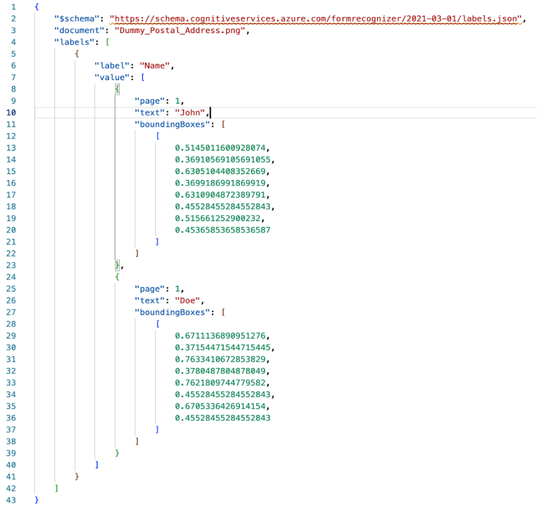Click value 0.45528455284552843 on line 36
The height and width of the screenshot is (508, 537).
(223, 418)
